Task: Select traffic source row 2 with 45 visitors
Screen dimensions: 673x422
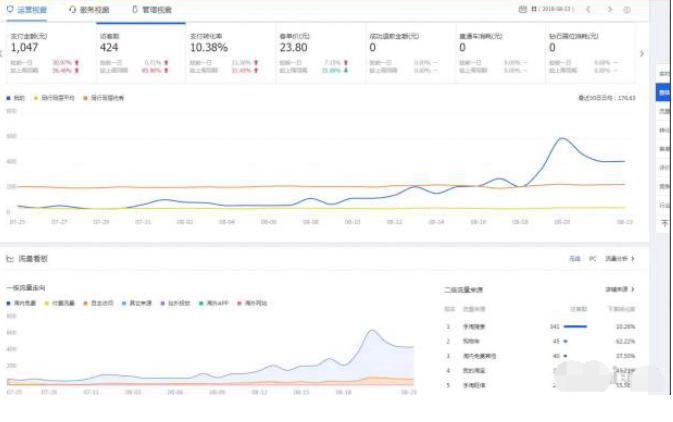Action: click(540, 341)
